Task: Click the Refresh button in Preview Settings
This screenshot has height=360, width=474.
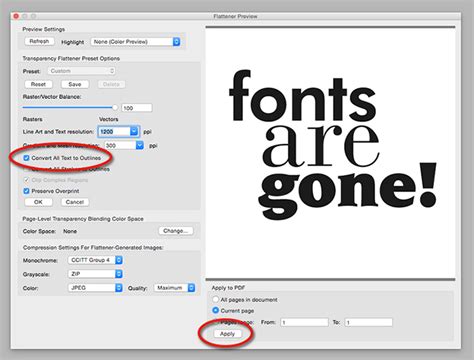Action: pos(39,41)
